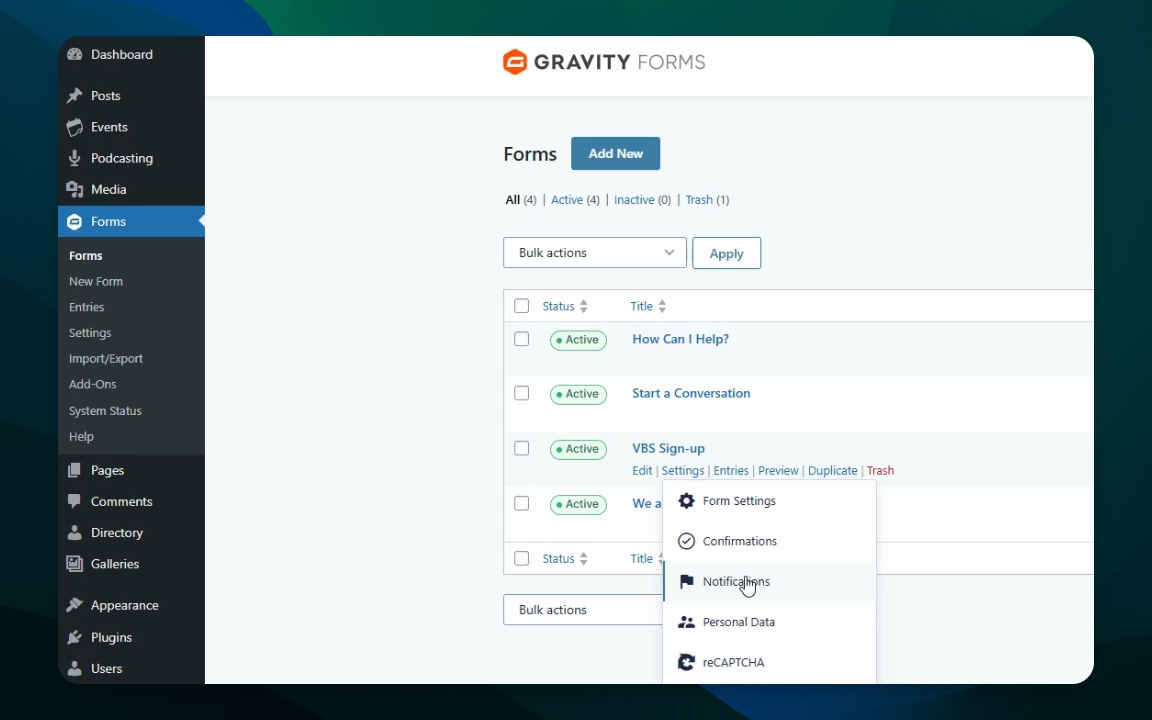The image size is (1152, 720).
Task: Open the VBS Sign-up form title
Action: (x=669, y=448)
